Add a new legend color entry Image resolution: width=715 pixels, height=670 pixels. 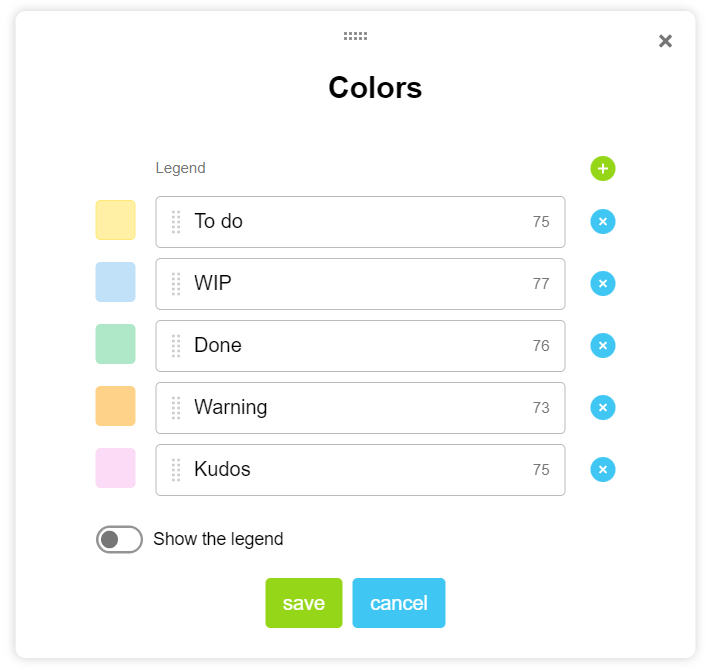[x=602, y=169]
